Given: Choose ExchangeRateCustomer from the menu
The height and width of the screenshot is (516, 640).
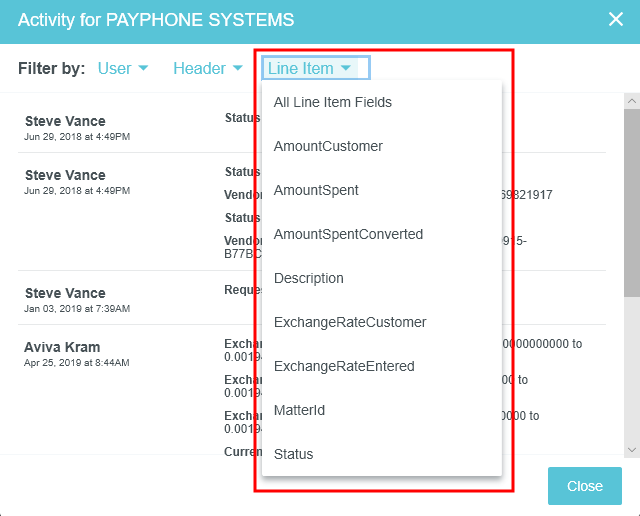Looking at the screenshot, I should click(x=350, y=322).
